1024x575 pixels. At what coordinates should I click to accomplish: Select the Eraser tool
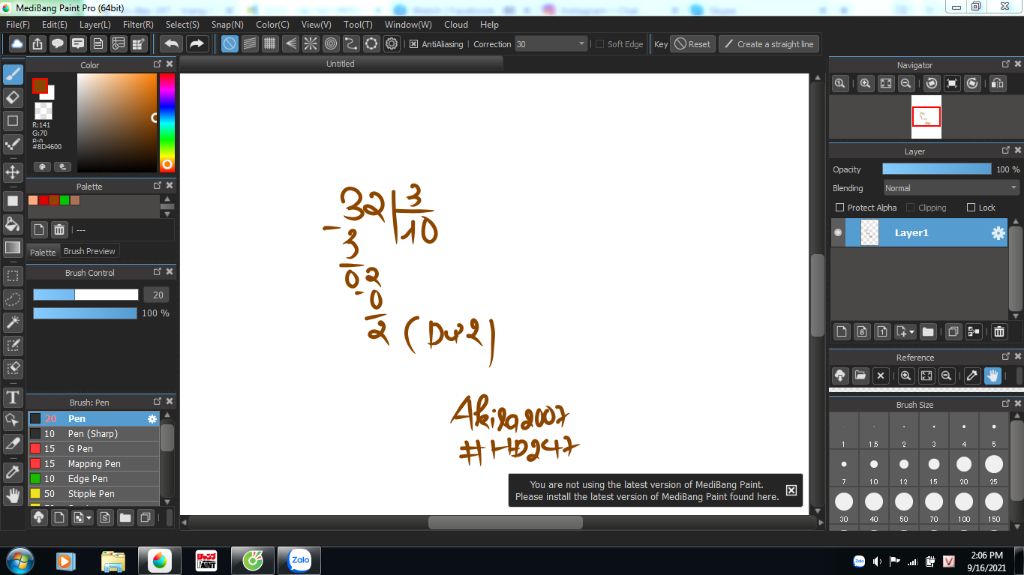[x=12, y=97]
